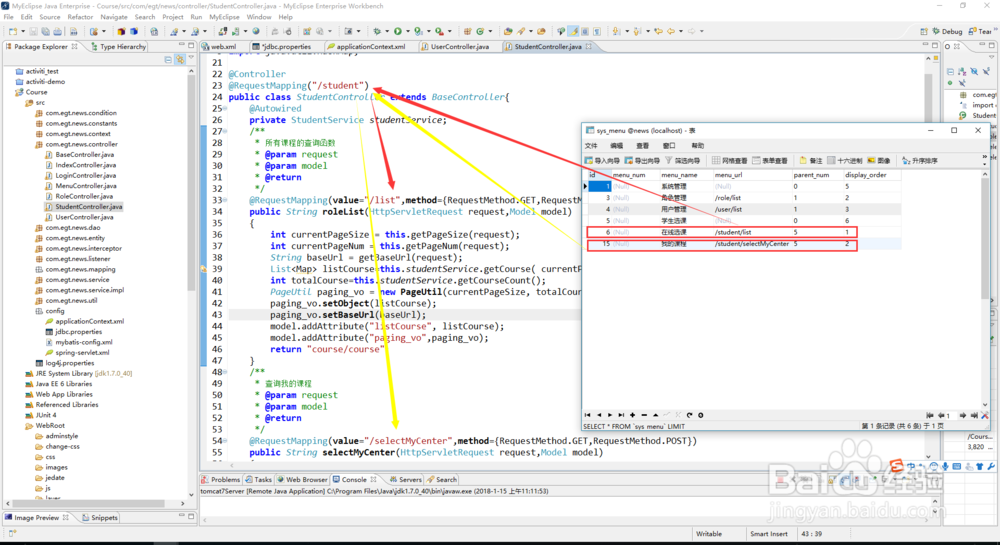Switch to web.xml editor tab
1000x545 pixels.
219,47
